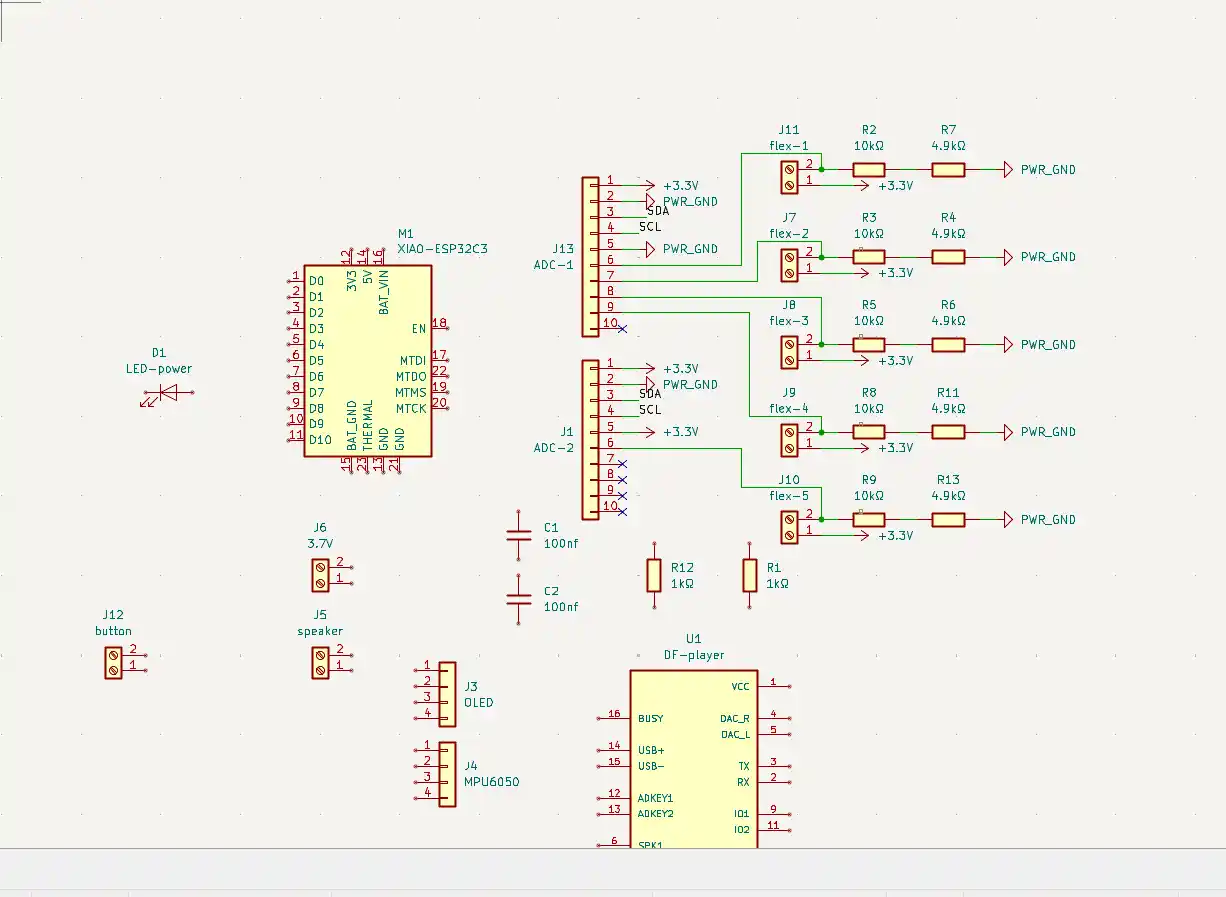Select the J5 speaker connector symbol

[320, 662]
